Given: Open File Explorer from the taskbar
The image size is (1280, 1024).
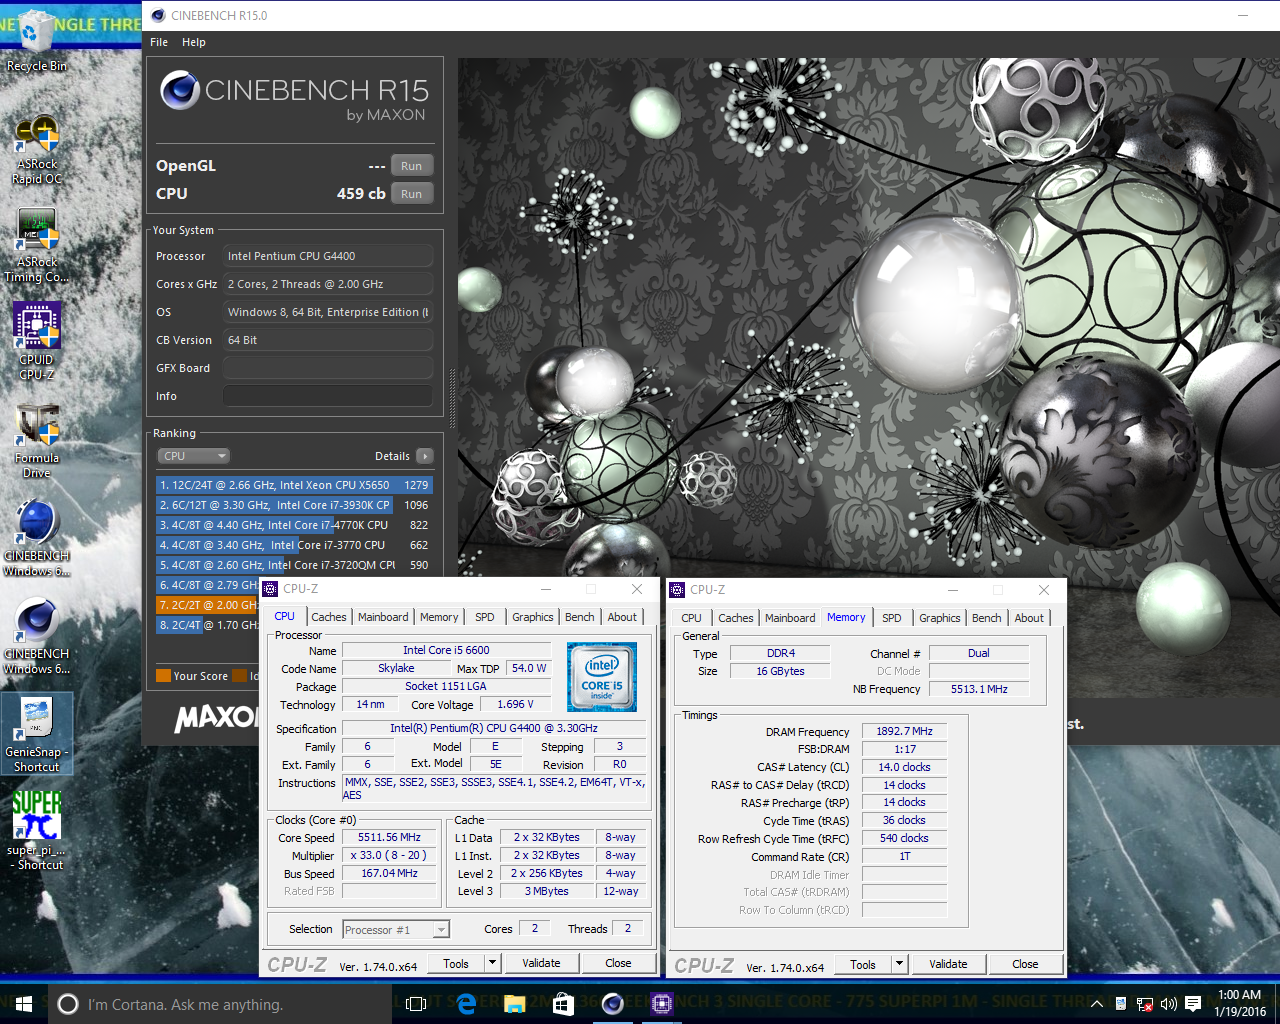Looking at the screenshot, I should tap(515, 1004).
